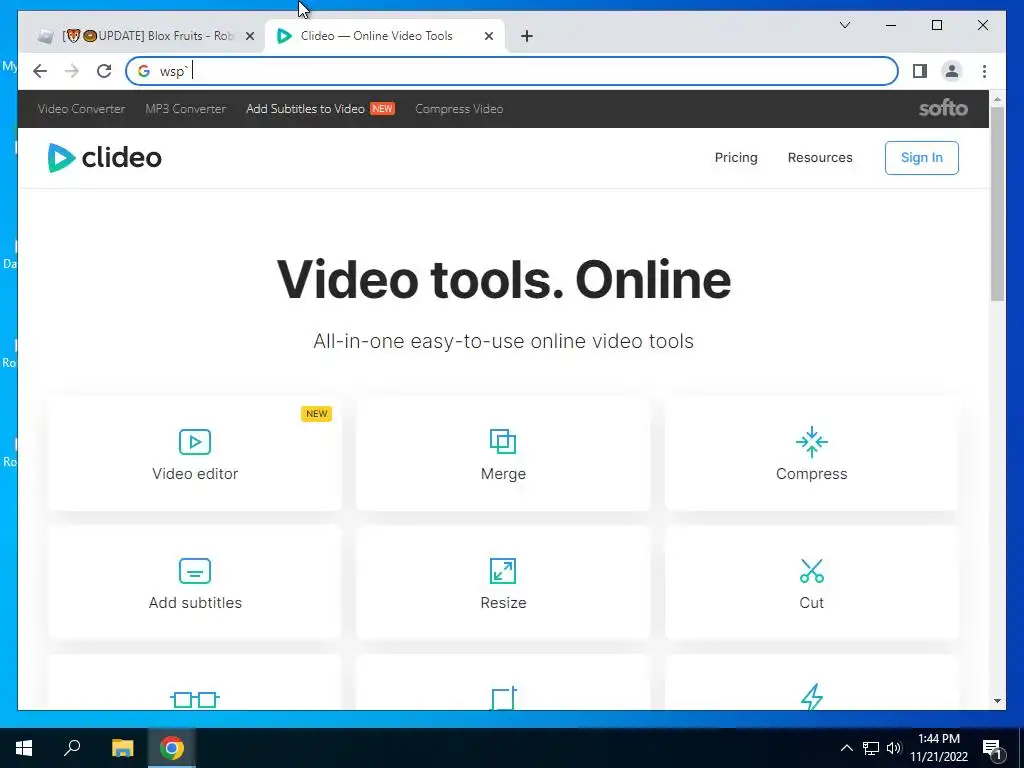
Task: Click the browser forward arrow
Action: click(72, 71)
